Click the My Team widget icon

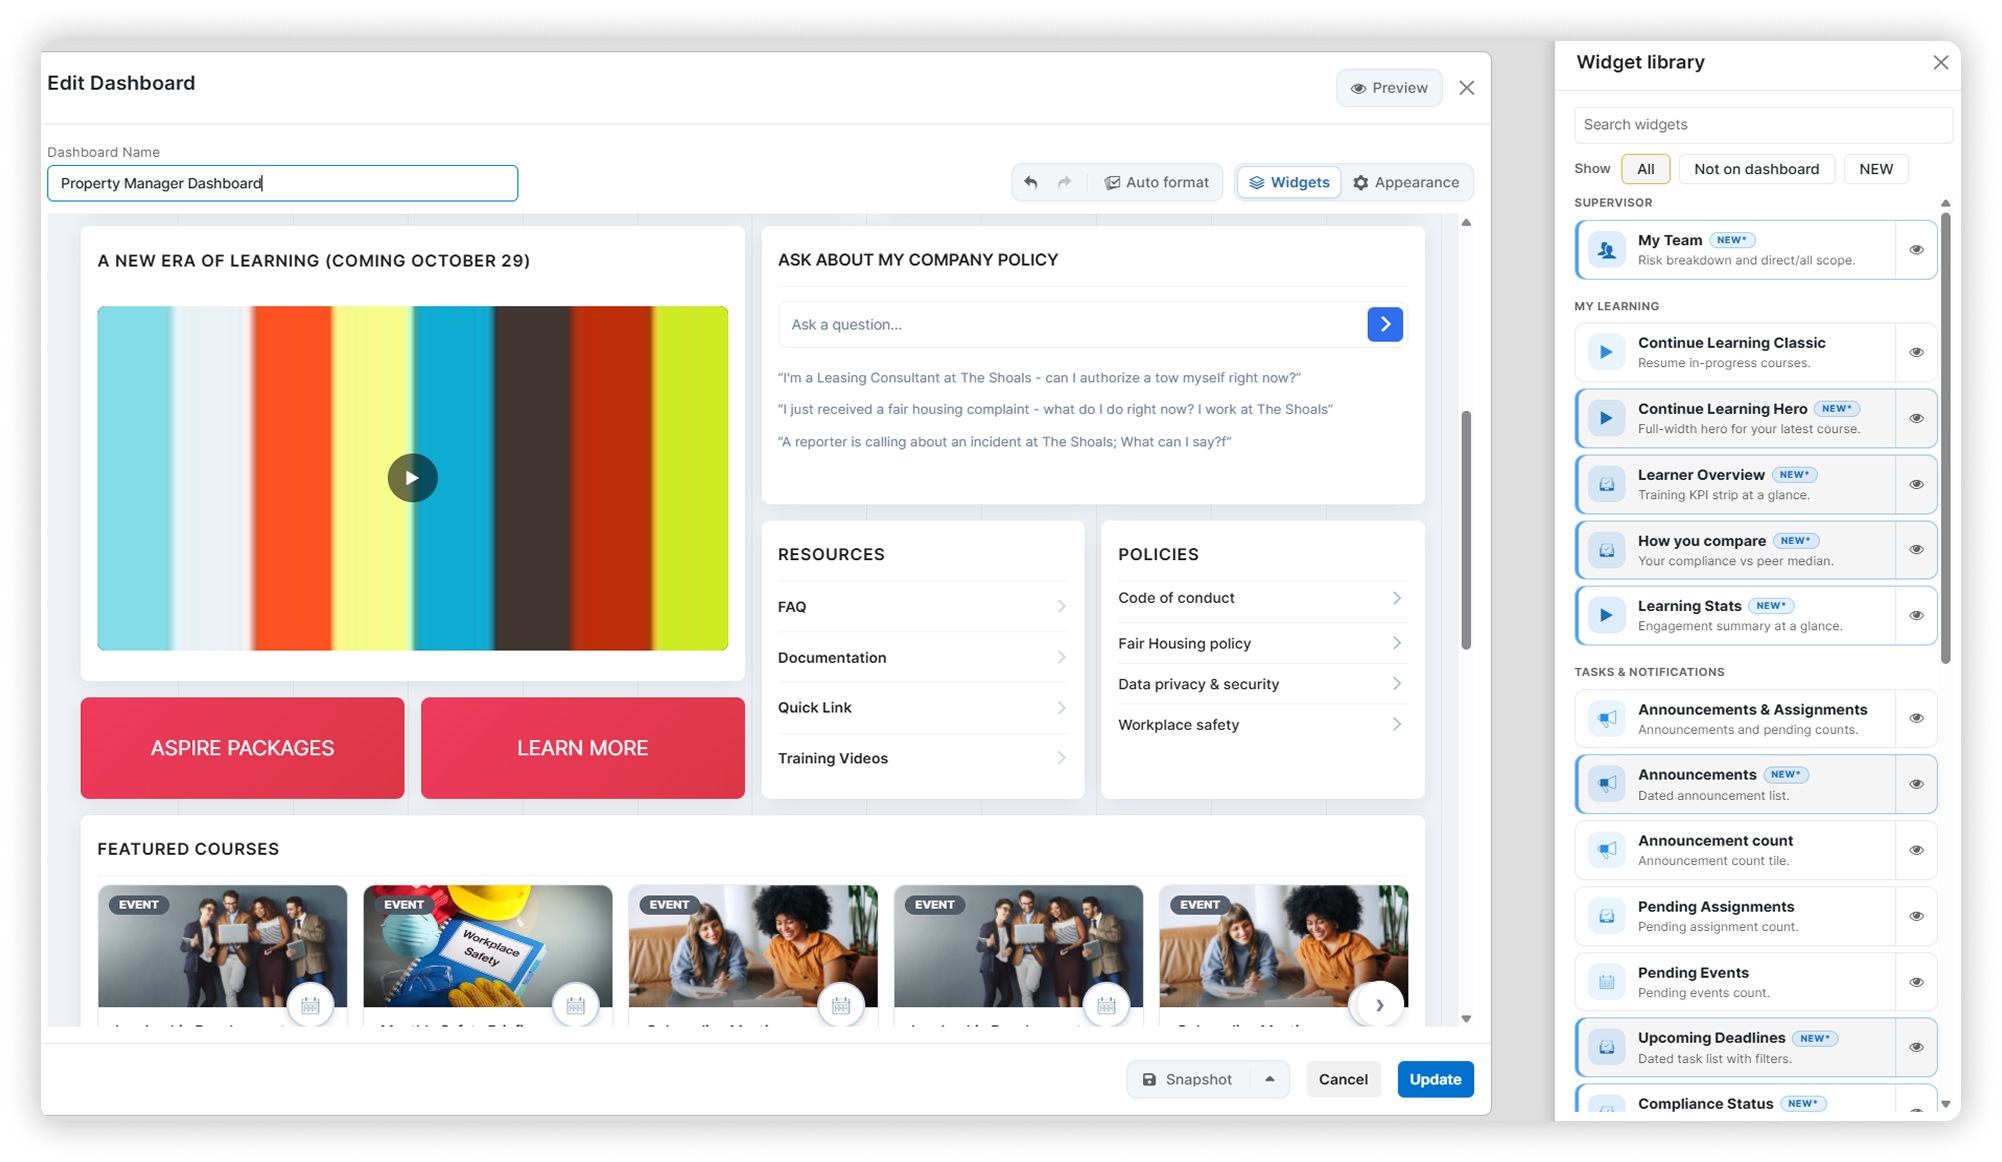[1606, 250]
